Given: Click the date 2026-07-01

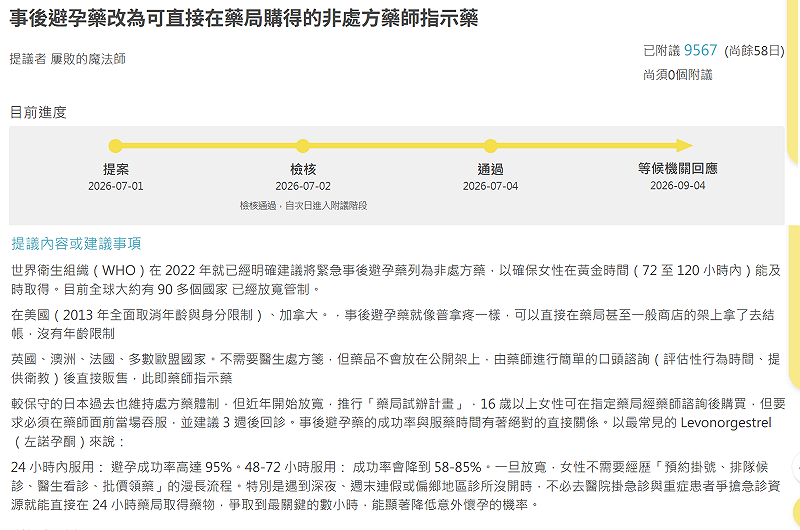Looking at the screenshot, I should [x=116, y=186].
